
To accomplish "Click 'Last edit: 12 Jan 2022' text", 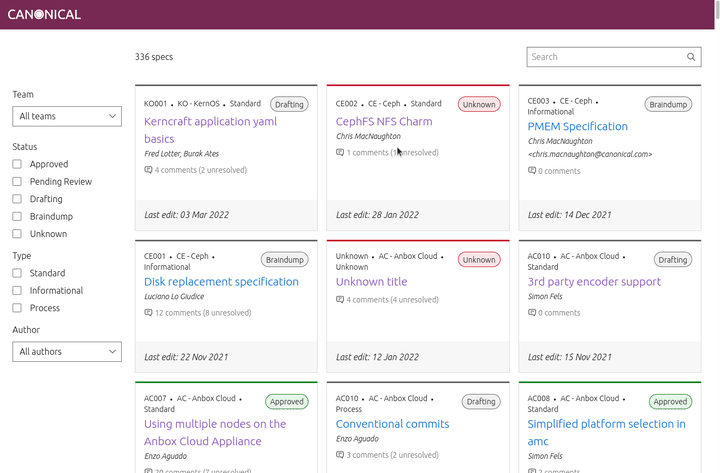I will 377,357.
